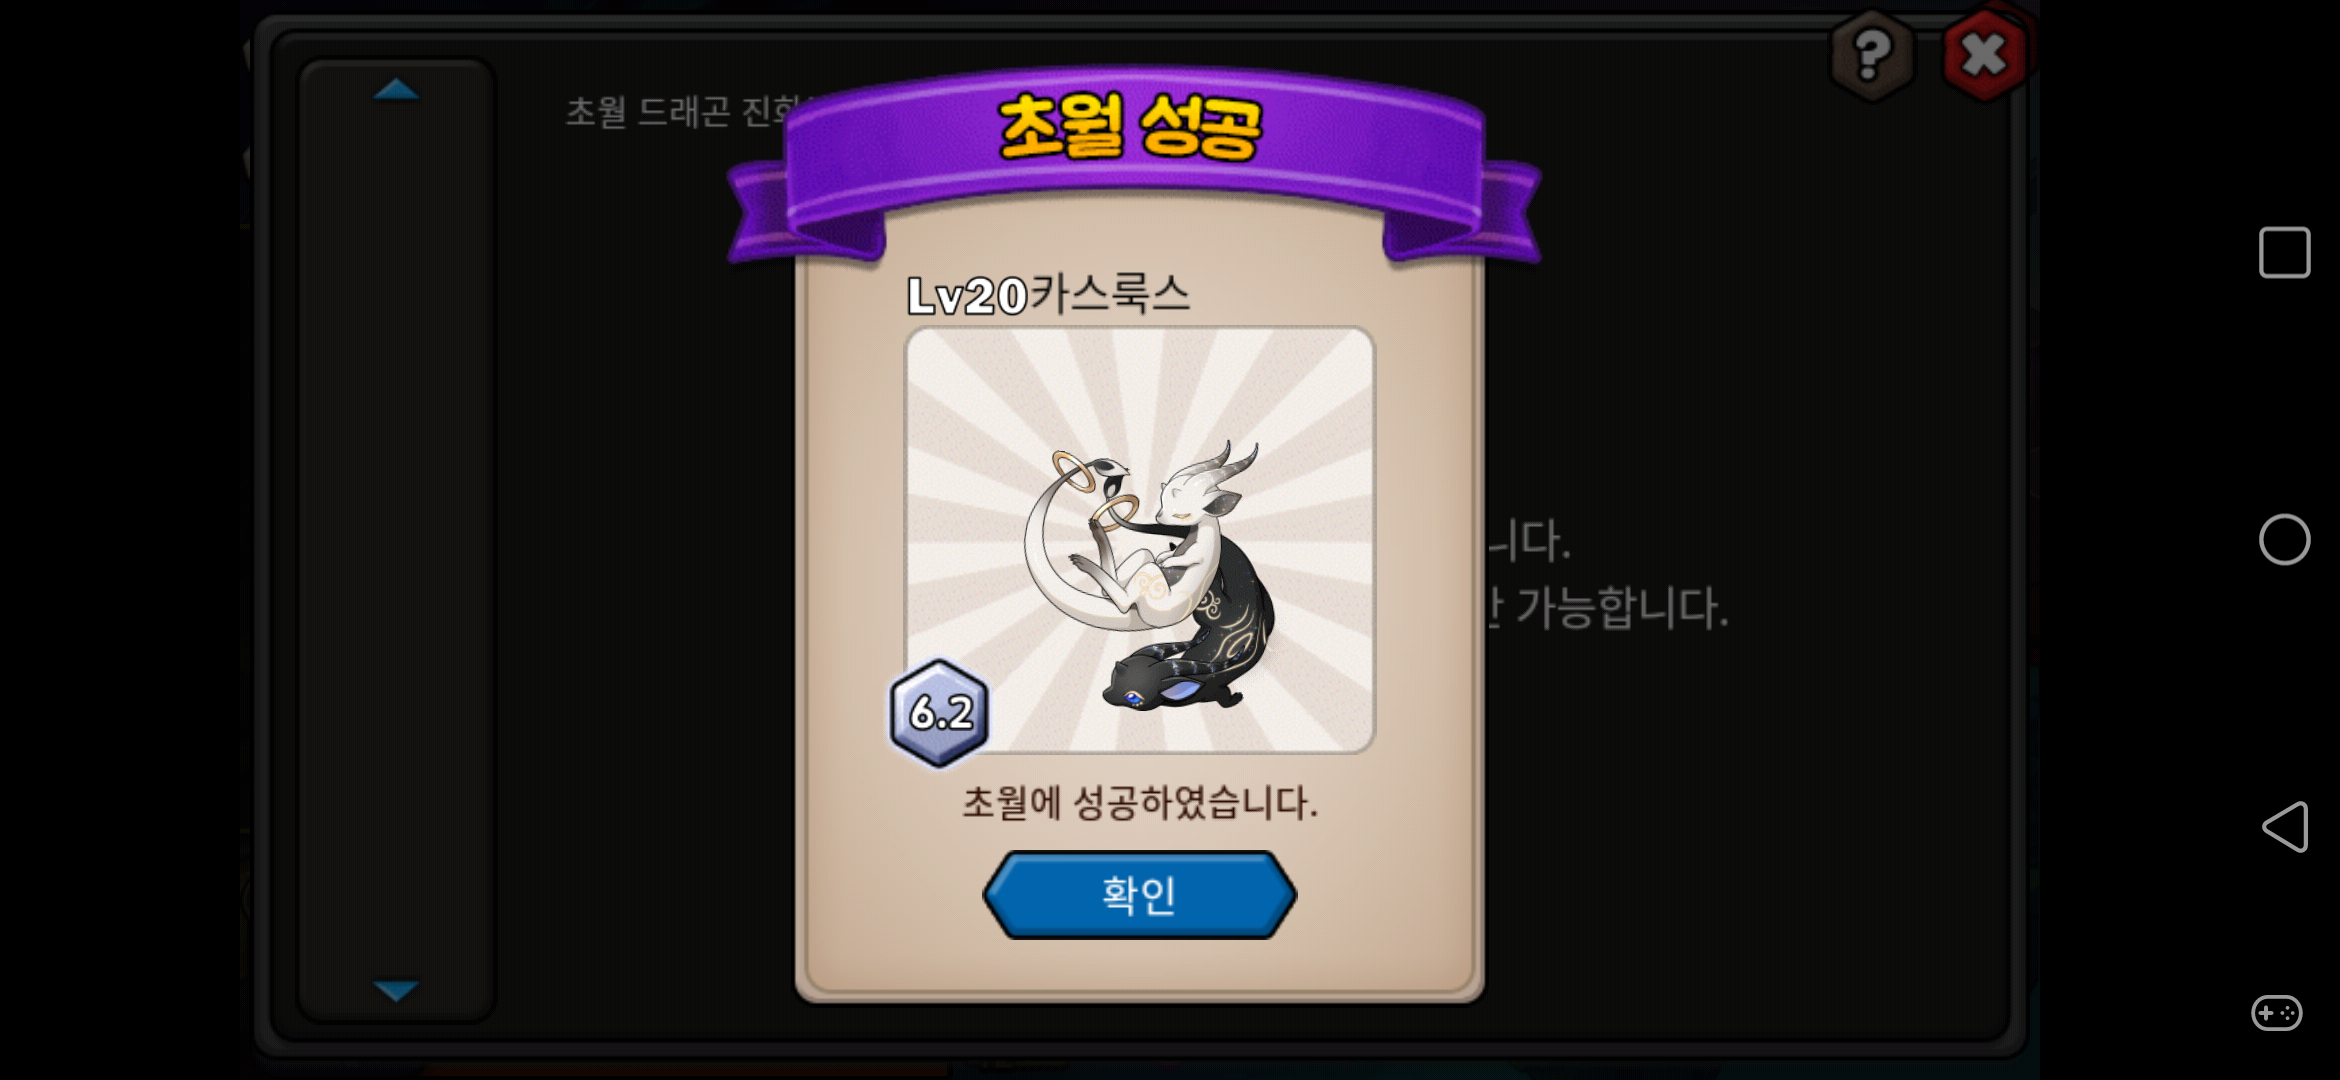The image size is (2340, 1080).
Task: Click the down arrow in the left list panel
Action: 396,990
